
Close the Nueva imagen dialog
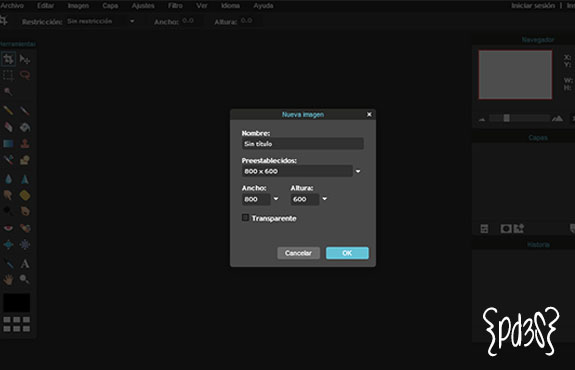tap(369, 114)
